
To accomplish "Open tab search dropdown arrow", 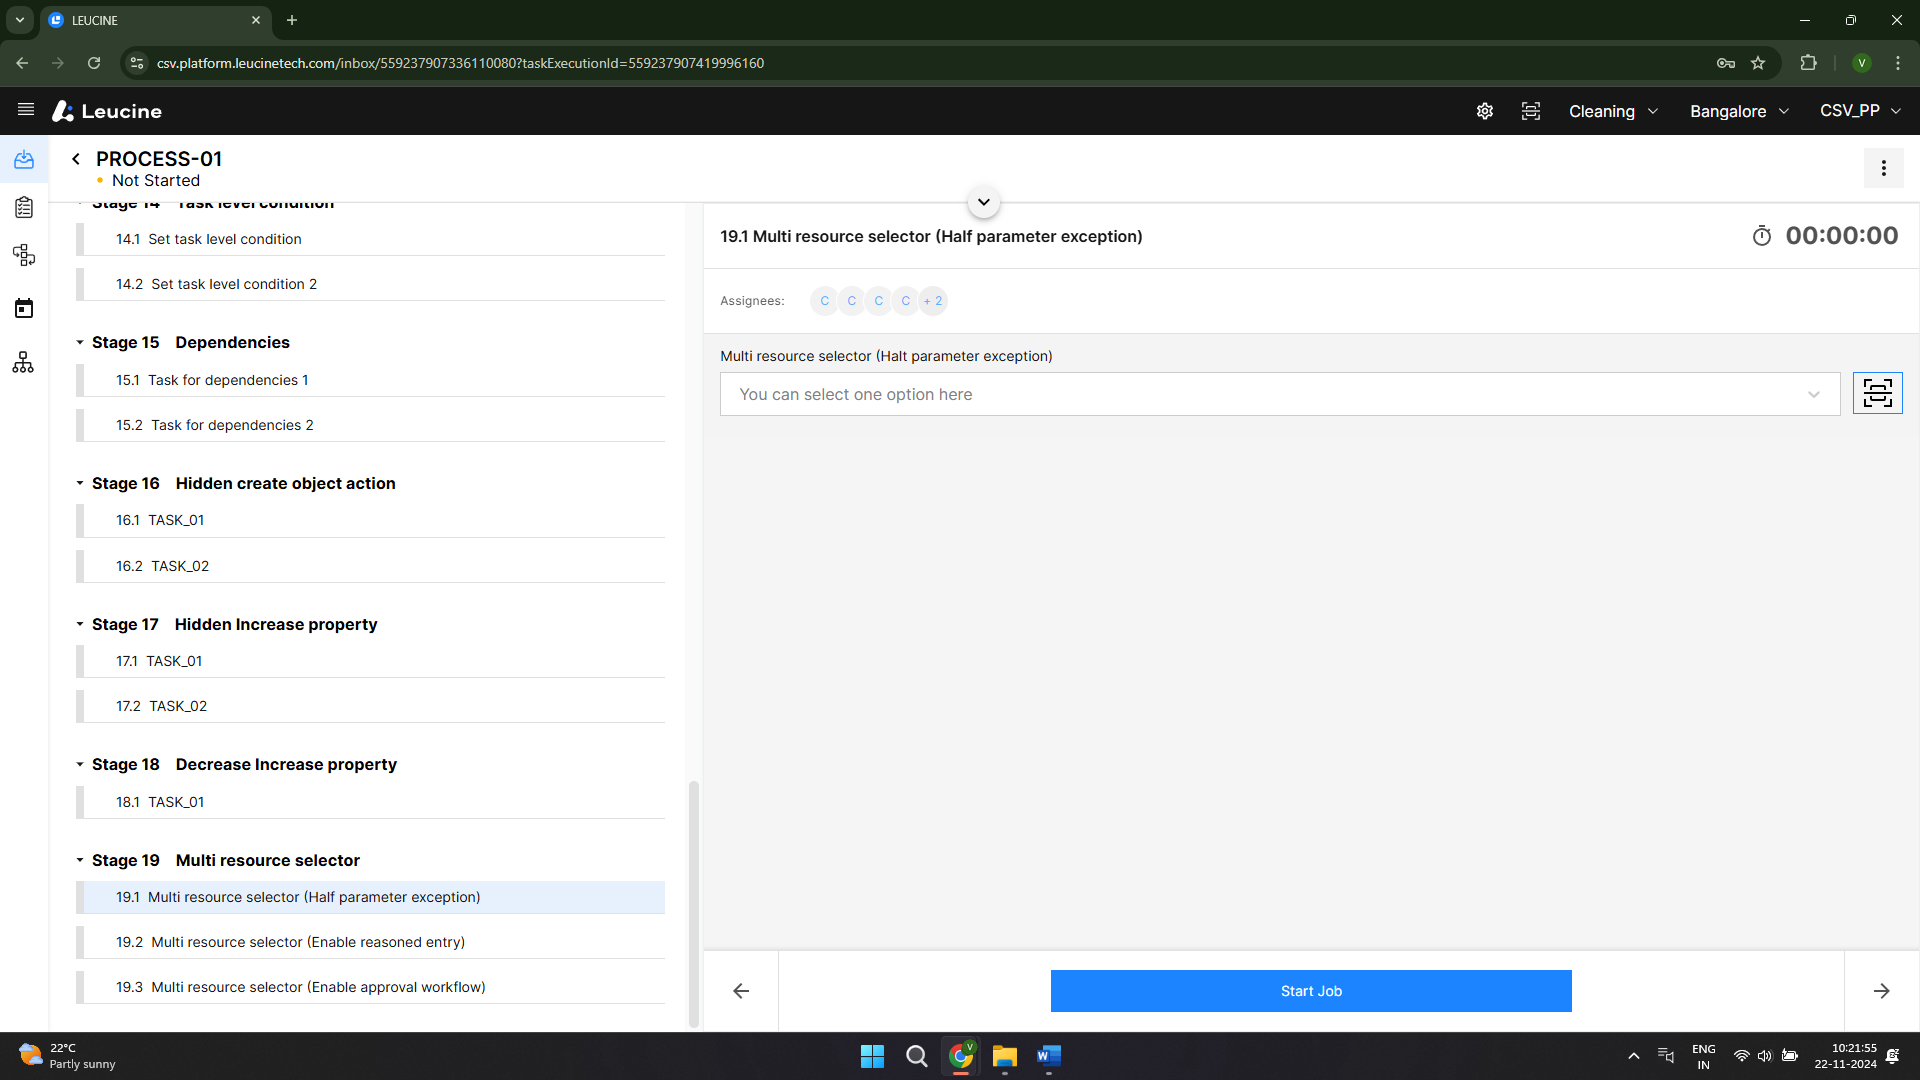I will tap(19, 20).
